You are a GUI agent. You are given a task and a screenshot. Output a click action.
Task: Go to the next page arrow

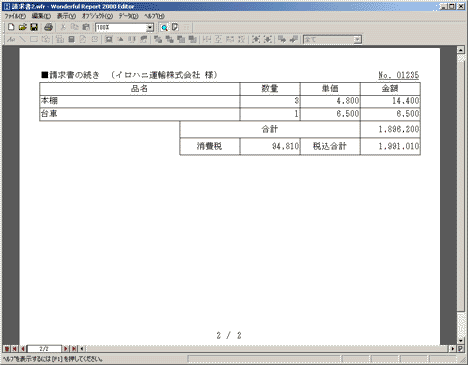[x=66, y=349]
